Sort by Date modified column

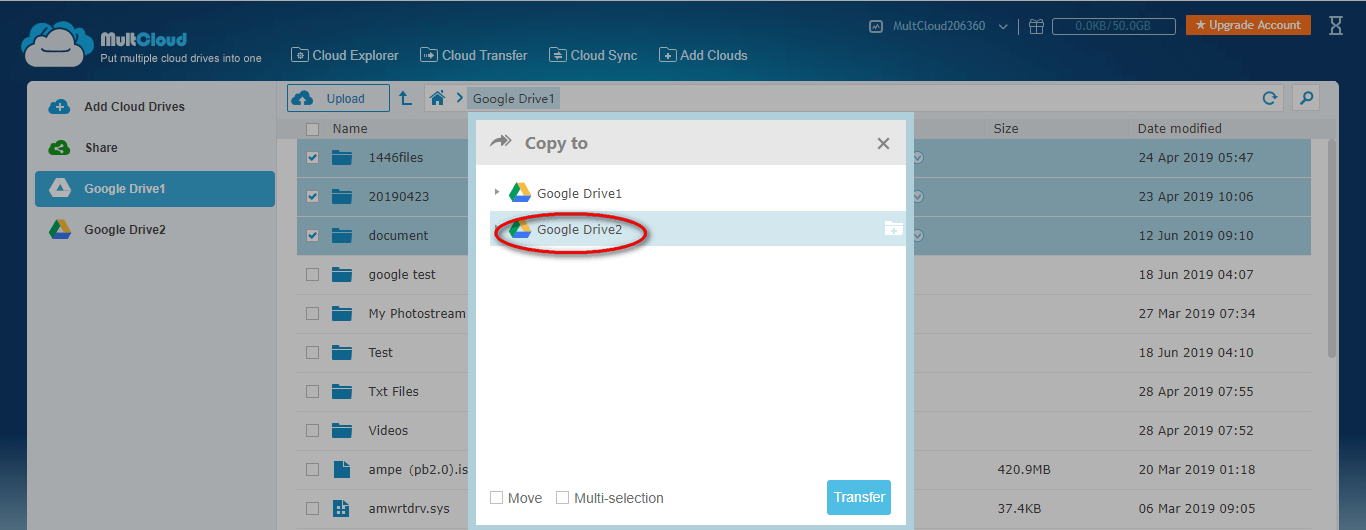coord(1180,128)
